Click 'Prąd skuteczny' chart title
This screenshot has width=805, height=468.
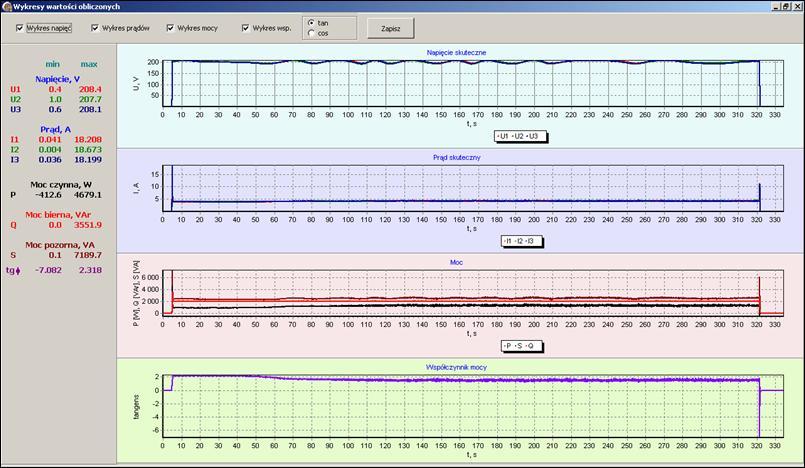[457, 158]
